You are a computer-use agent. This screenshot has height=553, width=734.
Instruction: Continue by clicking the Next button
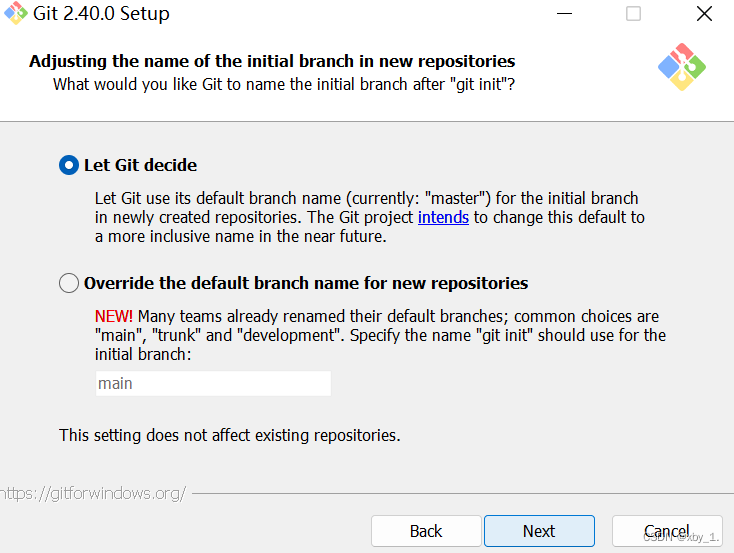coord(539,531)
